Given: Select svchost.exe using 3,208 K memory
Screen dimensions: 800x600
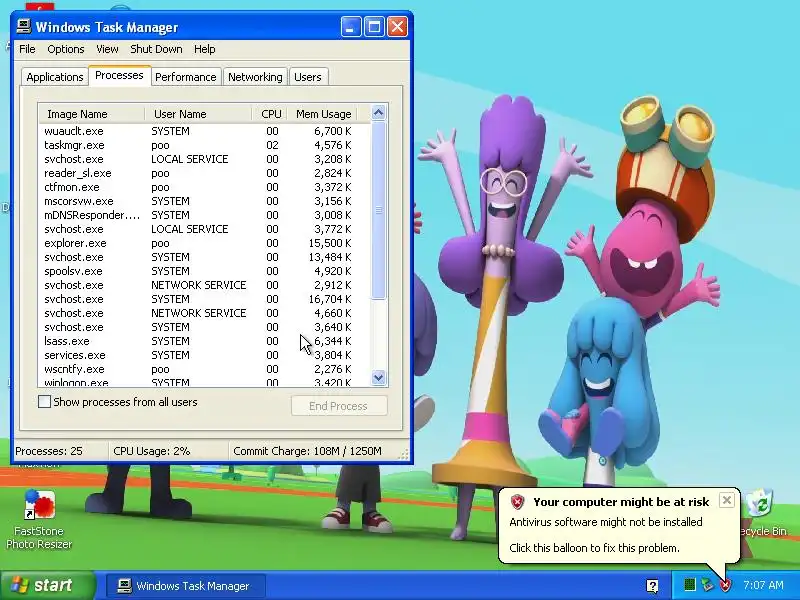Looking at the screenshot, I should (204, 159).
